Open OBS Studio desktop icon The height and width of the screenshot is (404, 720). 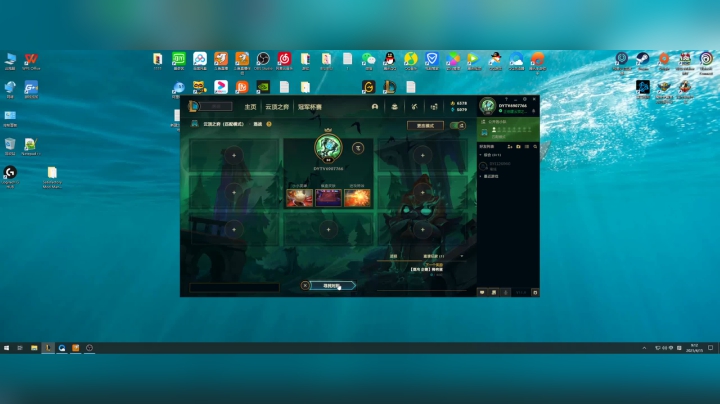pos(263,59)
